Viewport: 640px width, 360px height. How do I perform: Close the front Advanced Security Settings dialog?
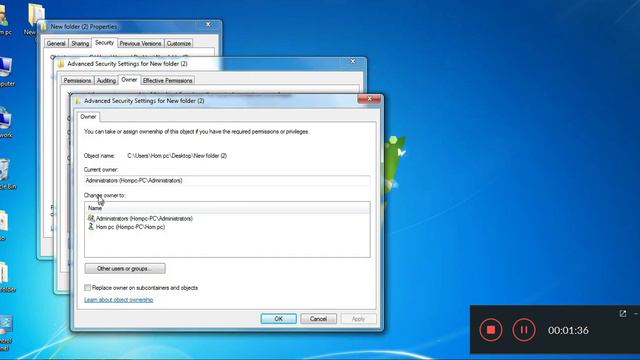369,99
